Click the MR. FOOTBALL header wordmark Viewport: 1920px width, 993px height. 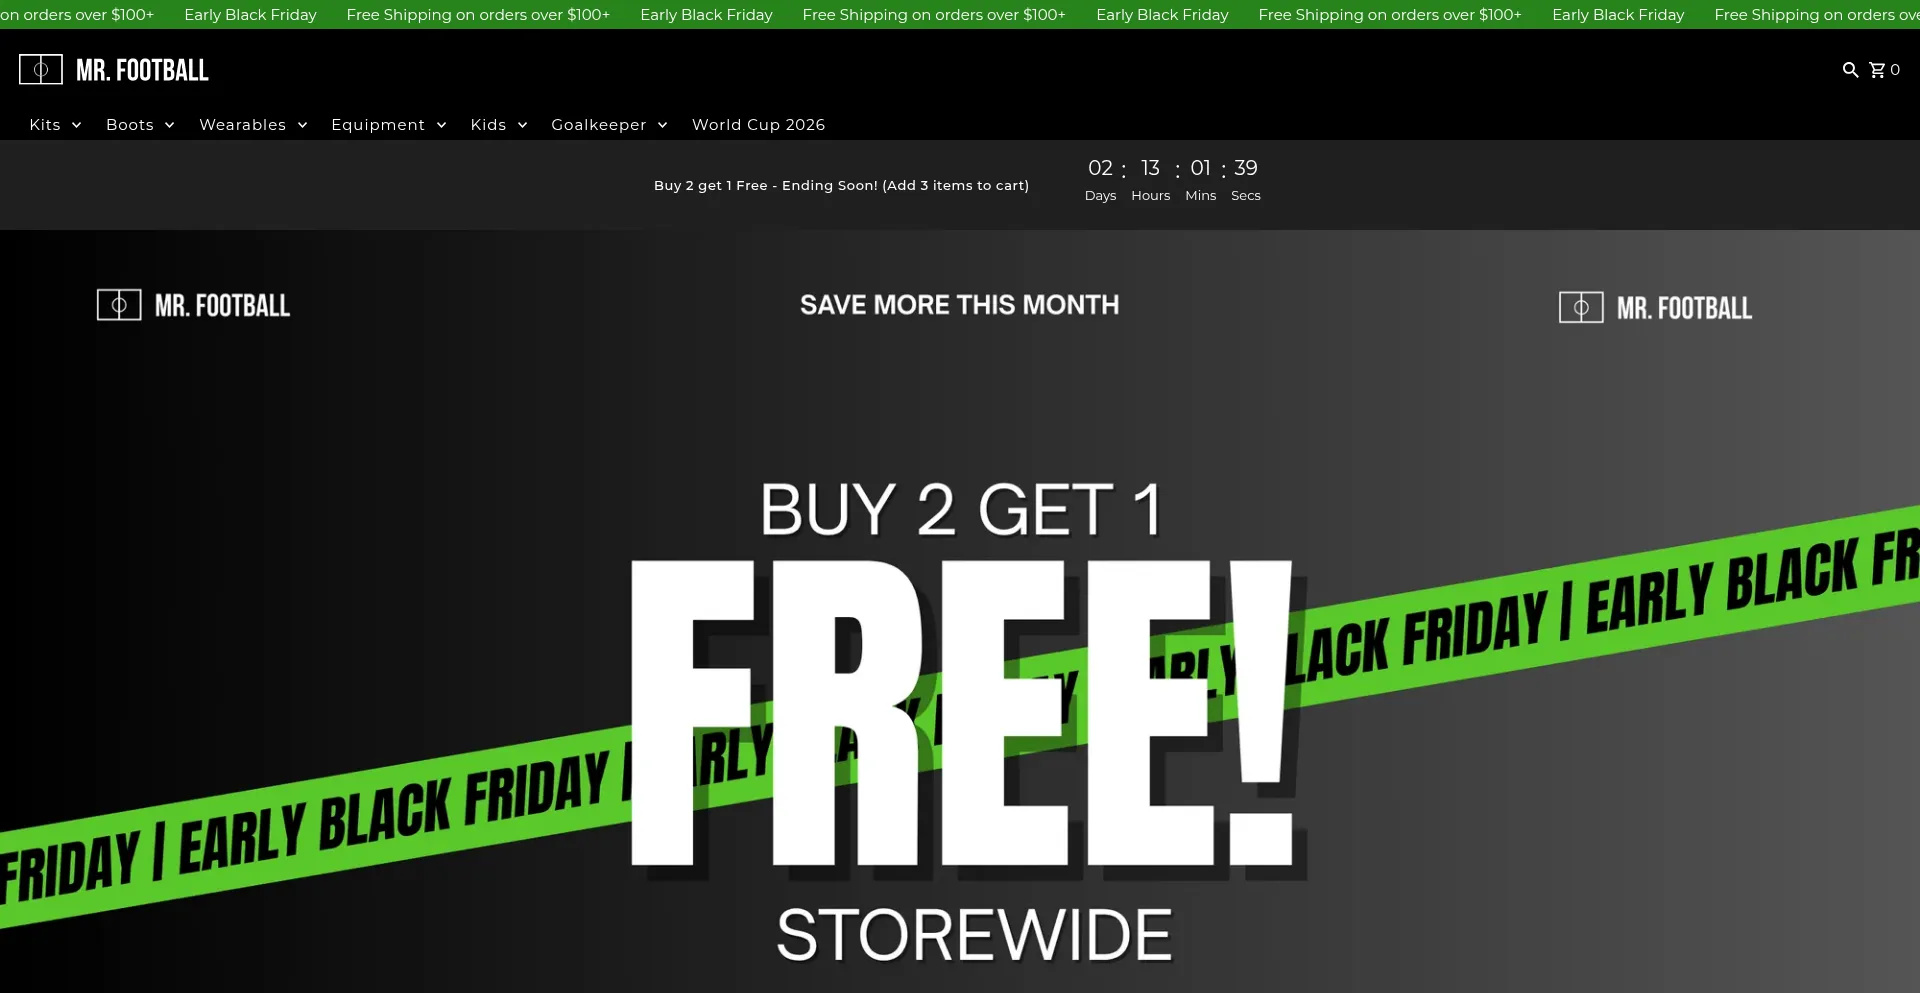tap(143, 70)
